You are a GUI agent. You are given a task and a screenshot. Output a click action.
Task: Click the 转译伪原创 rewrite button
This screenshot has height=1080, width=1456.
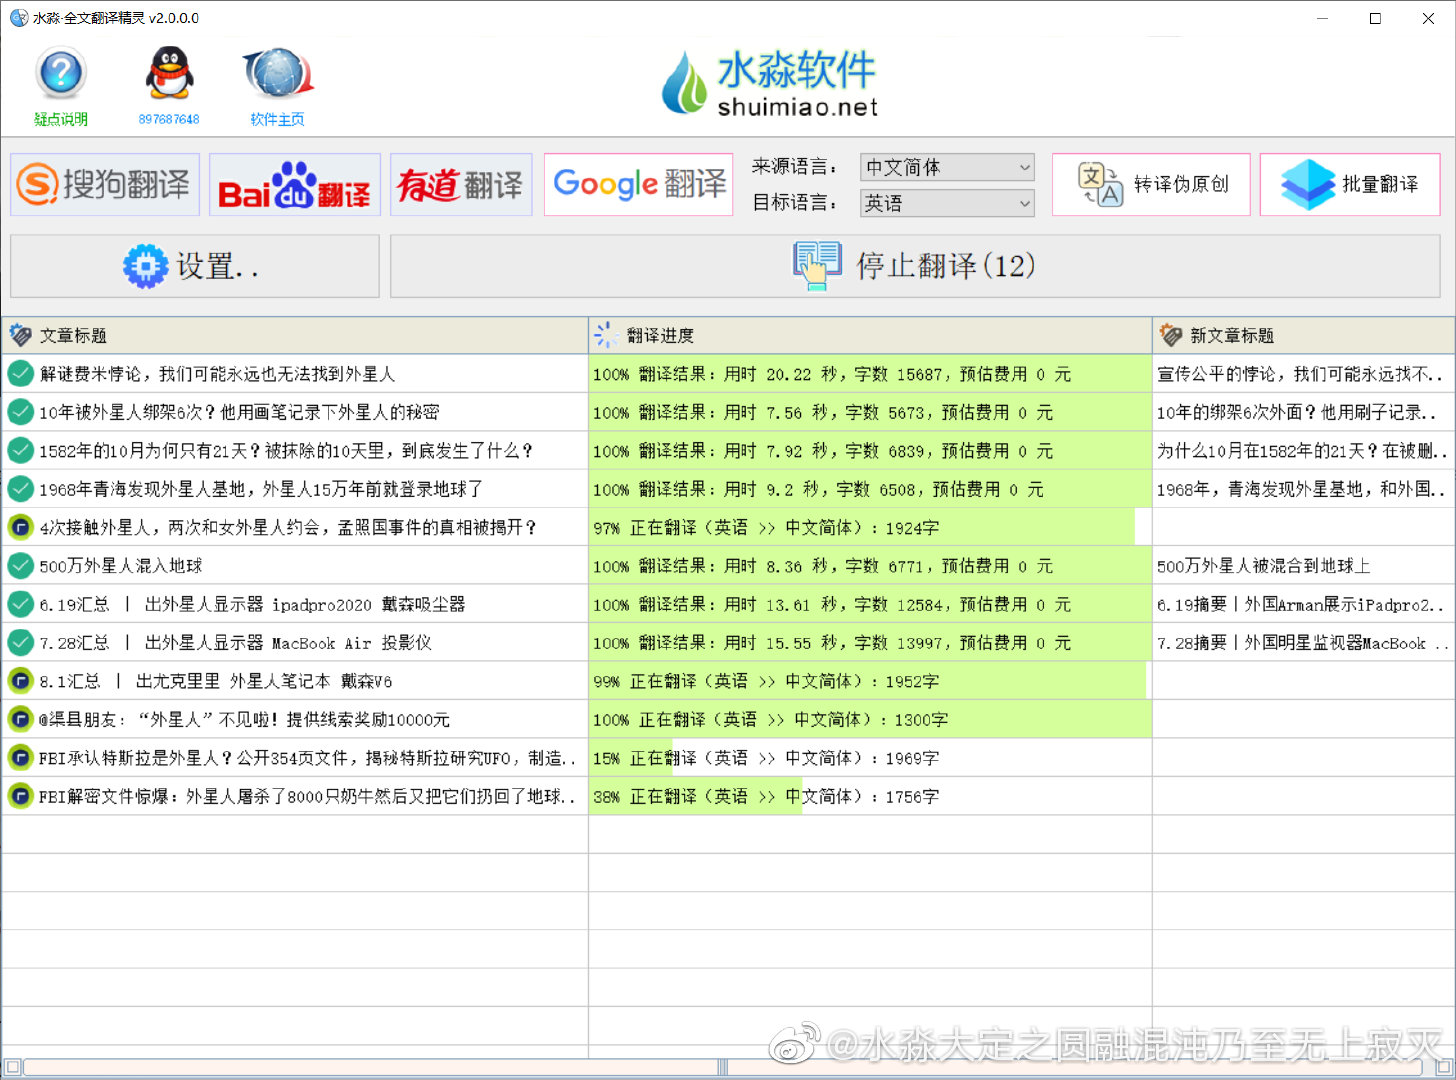1151,185
